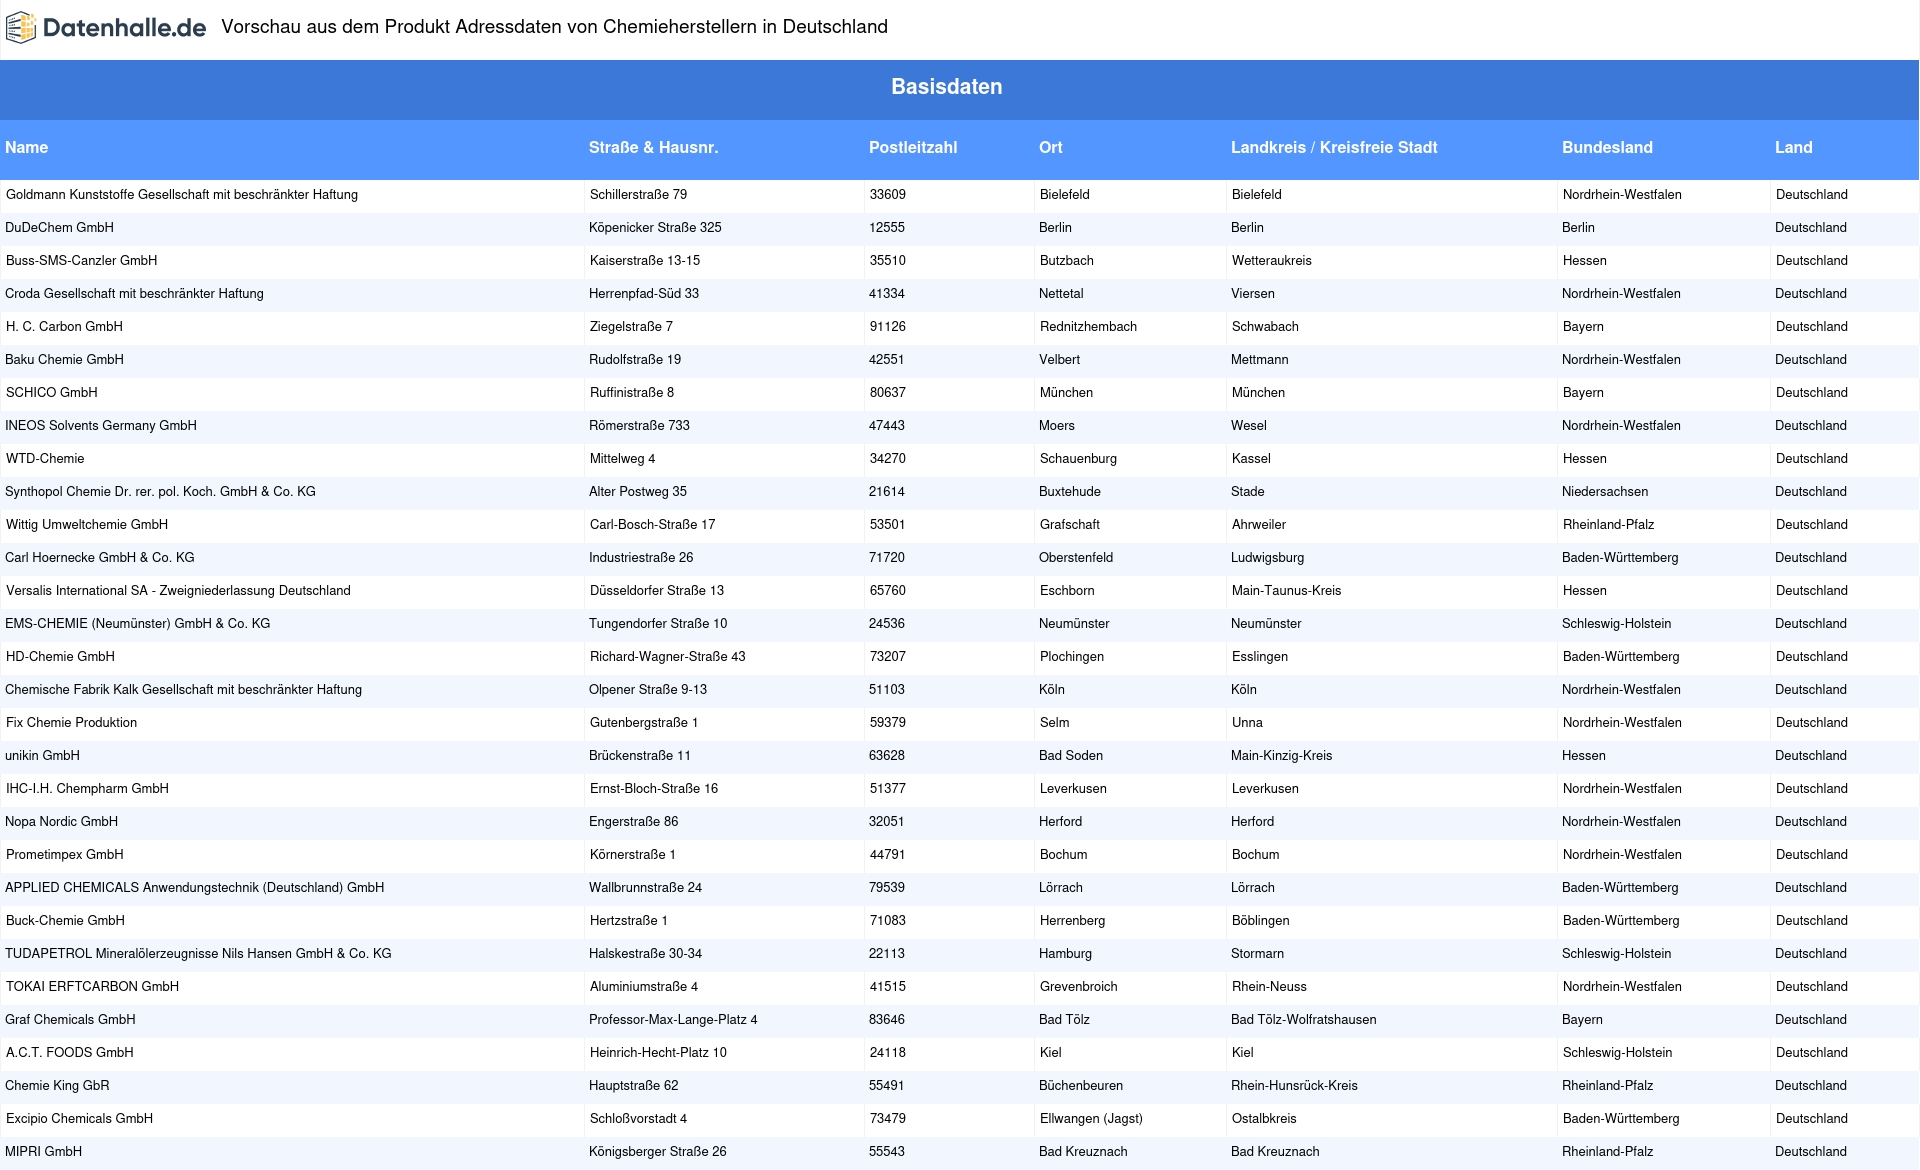
Task: Select Prometimpex GmbH name cell
Action: [x=65, y=855]
